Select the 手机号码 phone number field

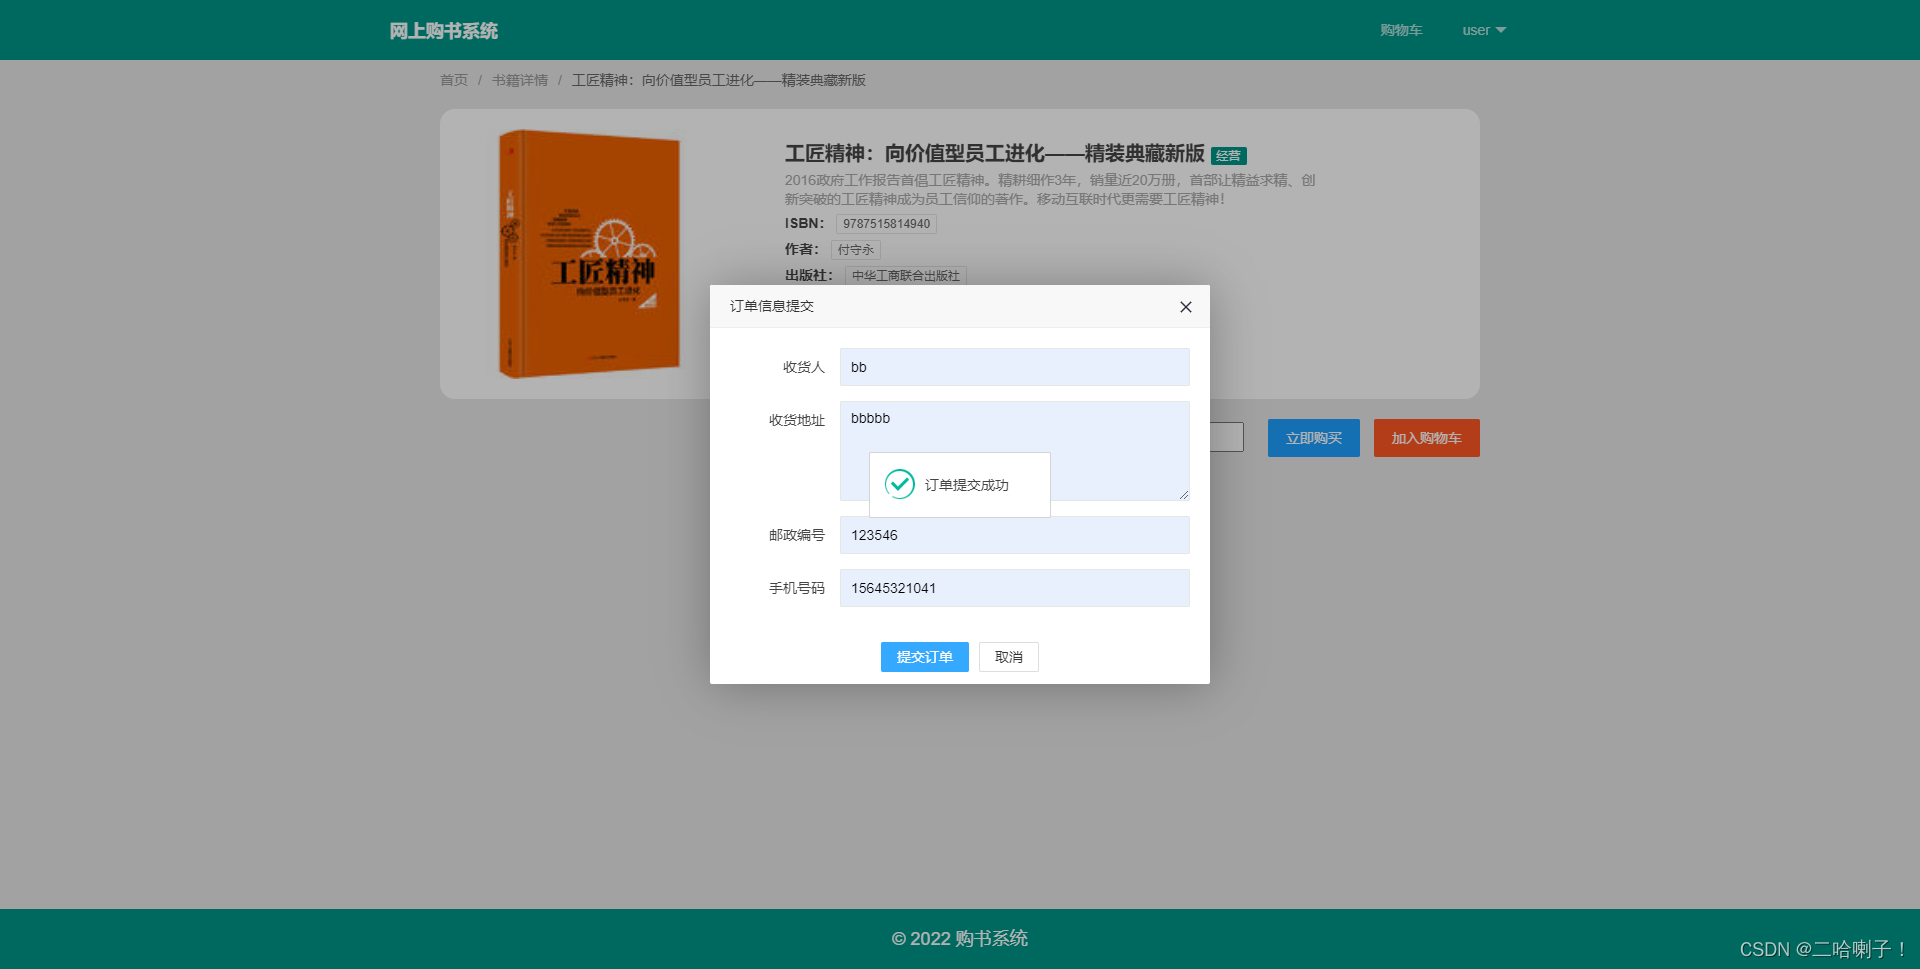[x=1014, y=588]
